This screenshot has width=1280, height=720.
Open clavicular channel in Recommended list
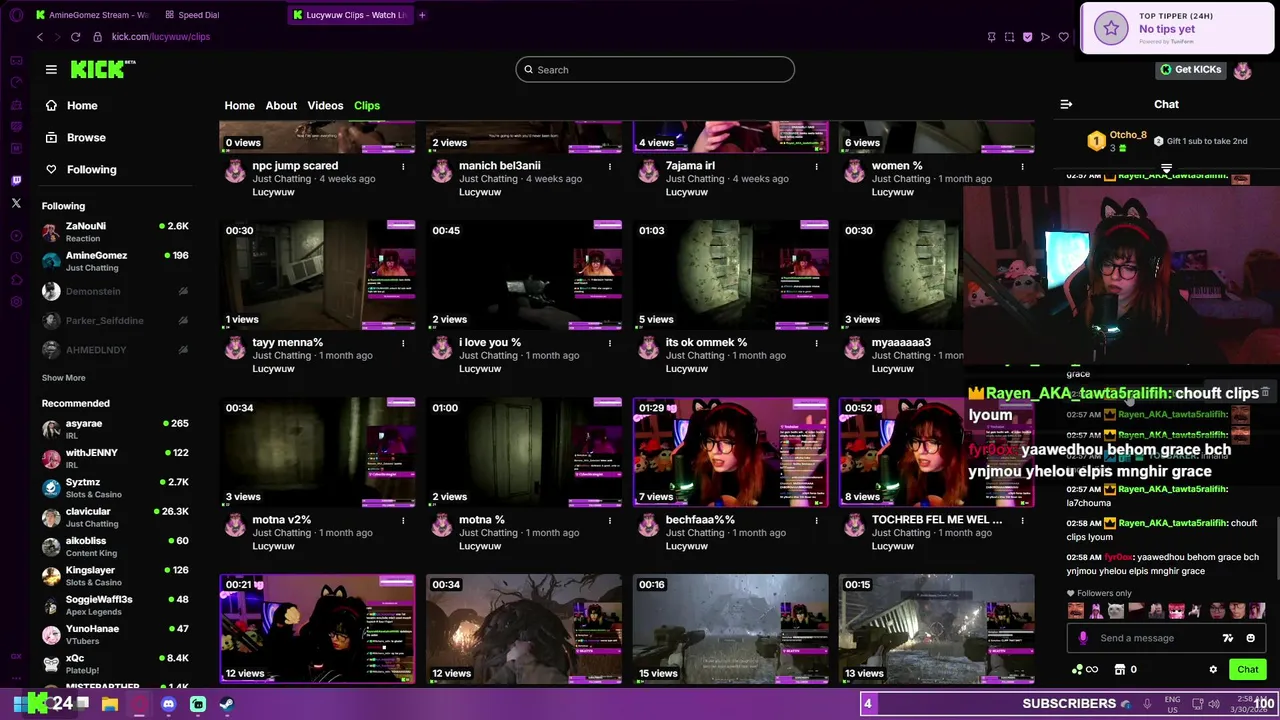coord(115,517)
